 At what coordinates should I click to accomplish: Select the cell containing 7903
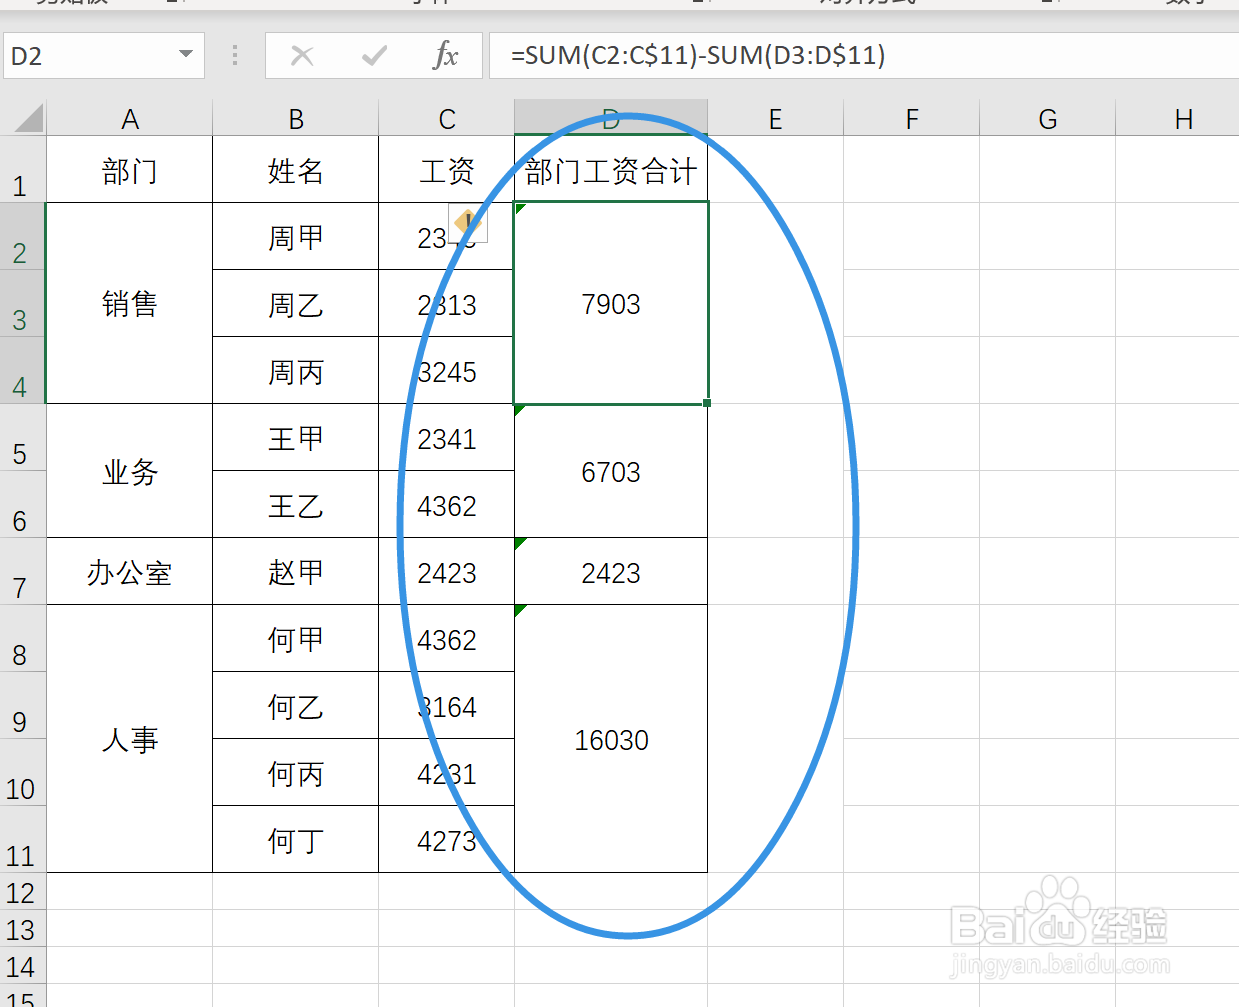click(610, 304)
